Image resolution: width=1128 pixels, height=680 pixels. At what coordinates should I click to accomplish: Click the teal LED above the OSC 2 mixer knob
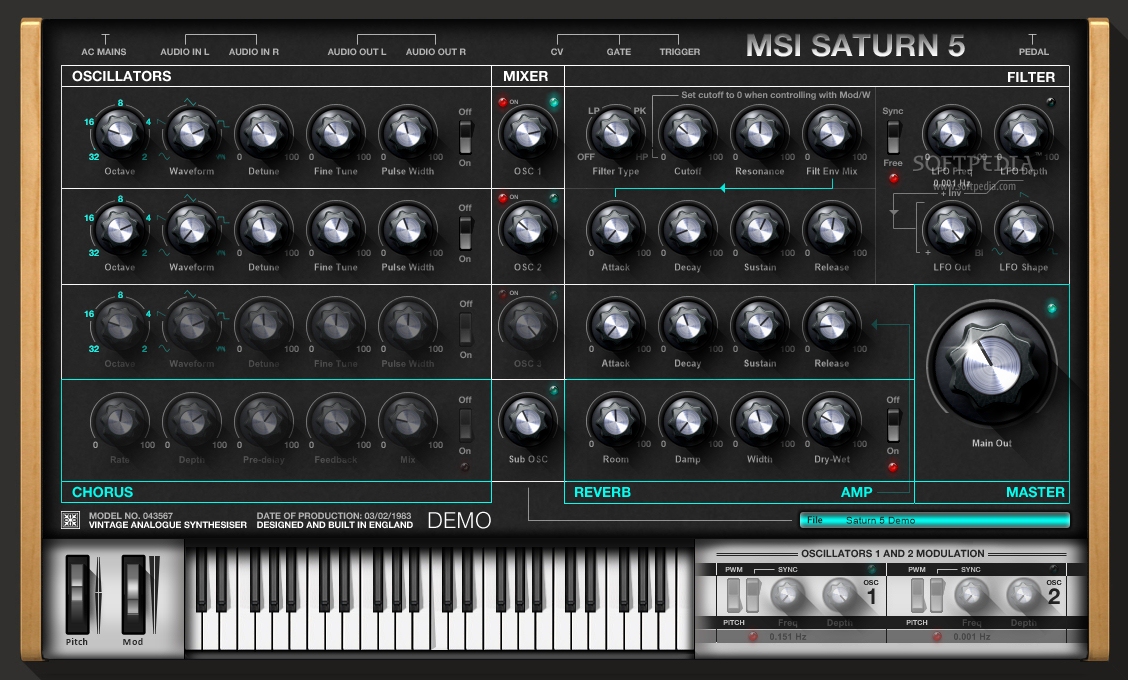(x=554, y=198)
